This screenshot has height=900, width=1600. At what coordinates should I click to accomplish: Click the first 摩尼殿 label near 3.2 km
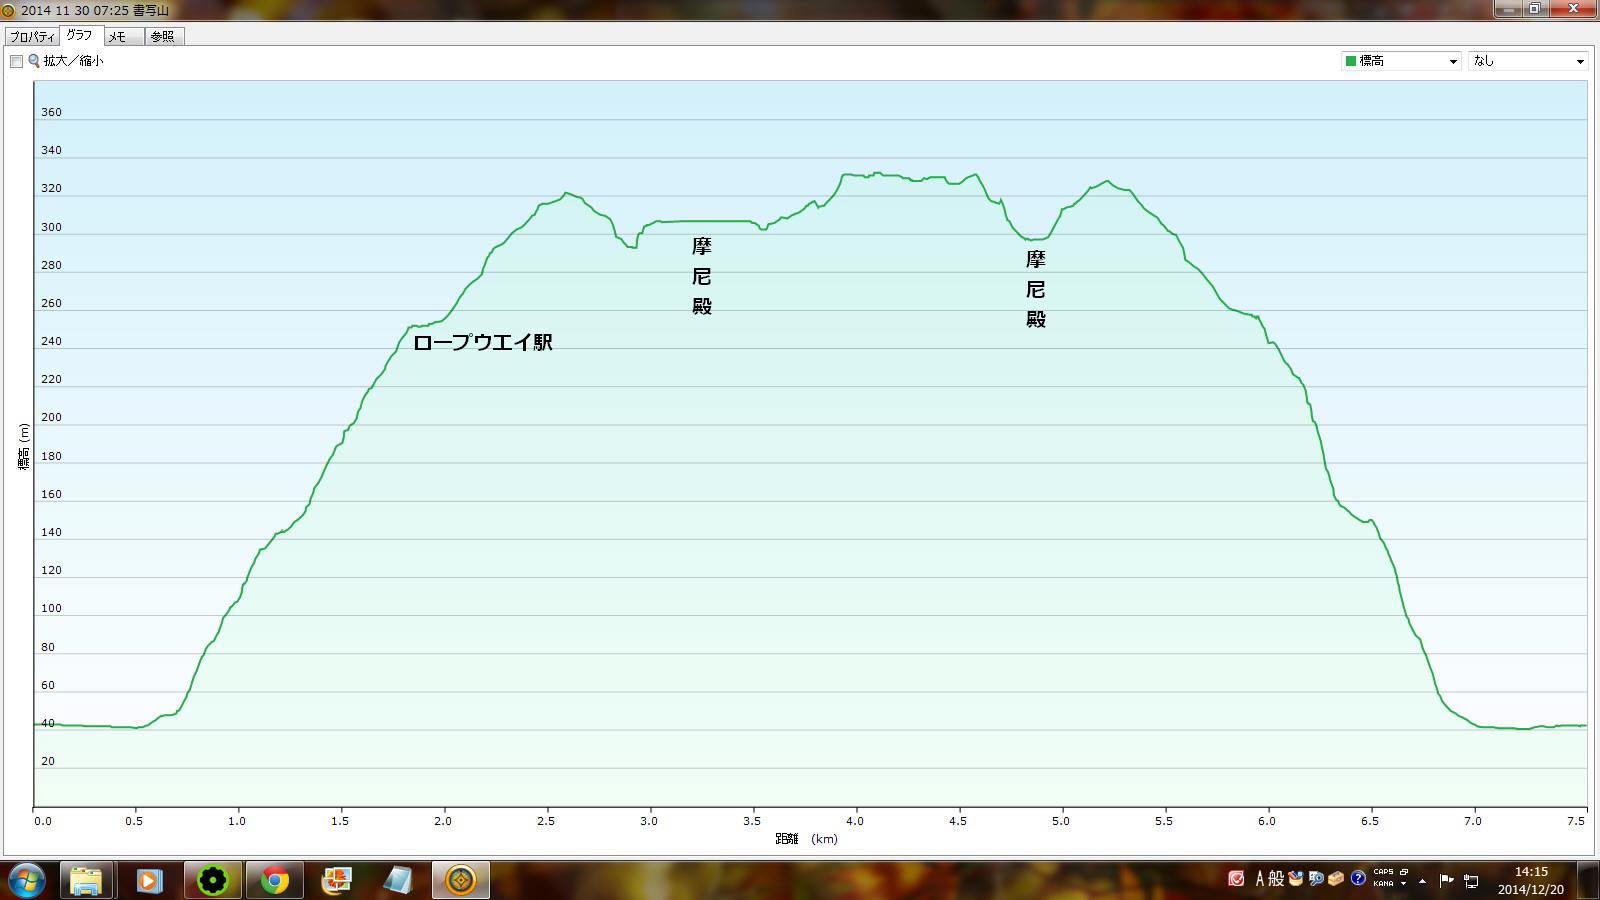702,276
